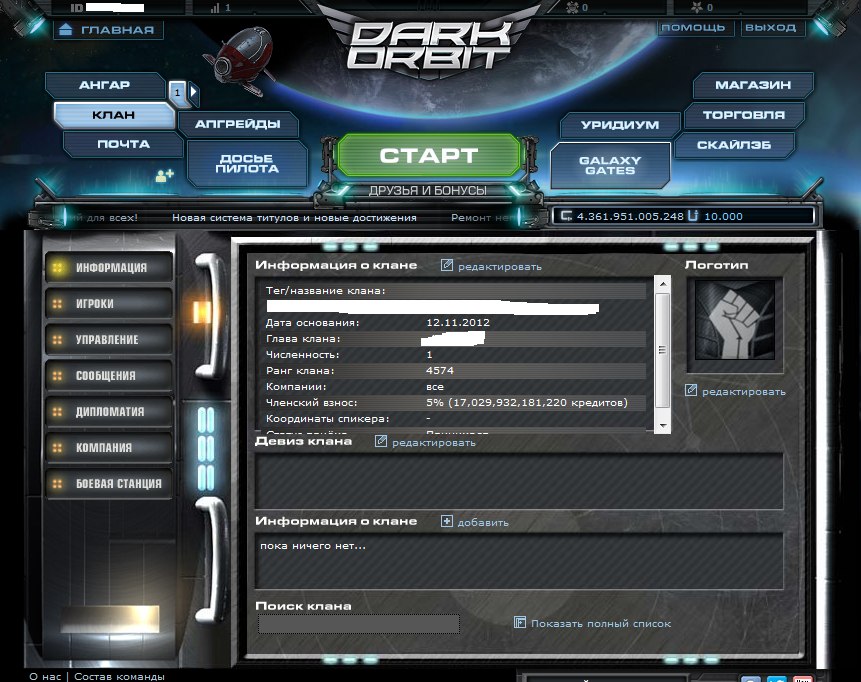Click the invite friend icon under ПОЧТА
This screenshot has height=682, width=861.
coord(164,176)
